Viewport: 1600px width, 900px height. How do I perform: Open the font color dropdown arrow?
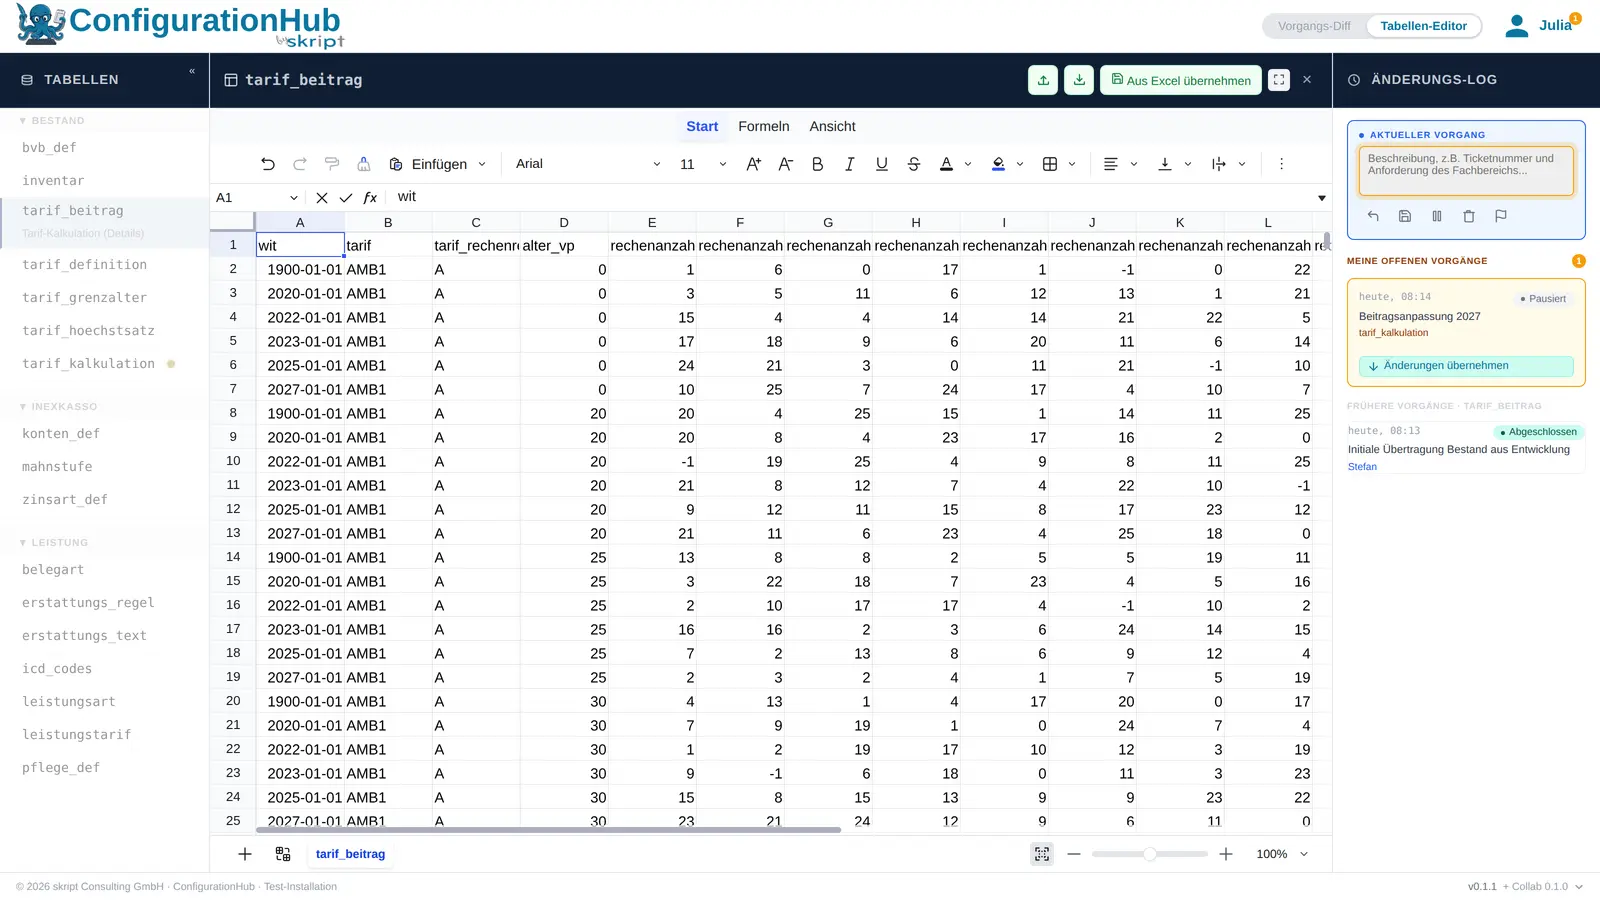point(968,164)
